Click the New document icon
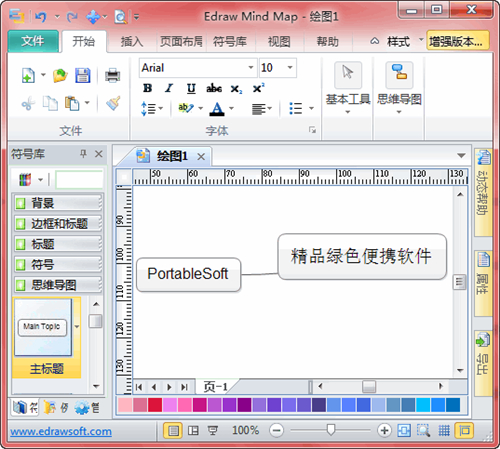500x449 pixels. point(28,75)
